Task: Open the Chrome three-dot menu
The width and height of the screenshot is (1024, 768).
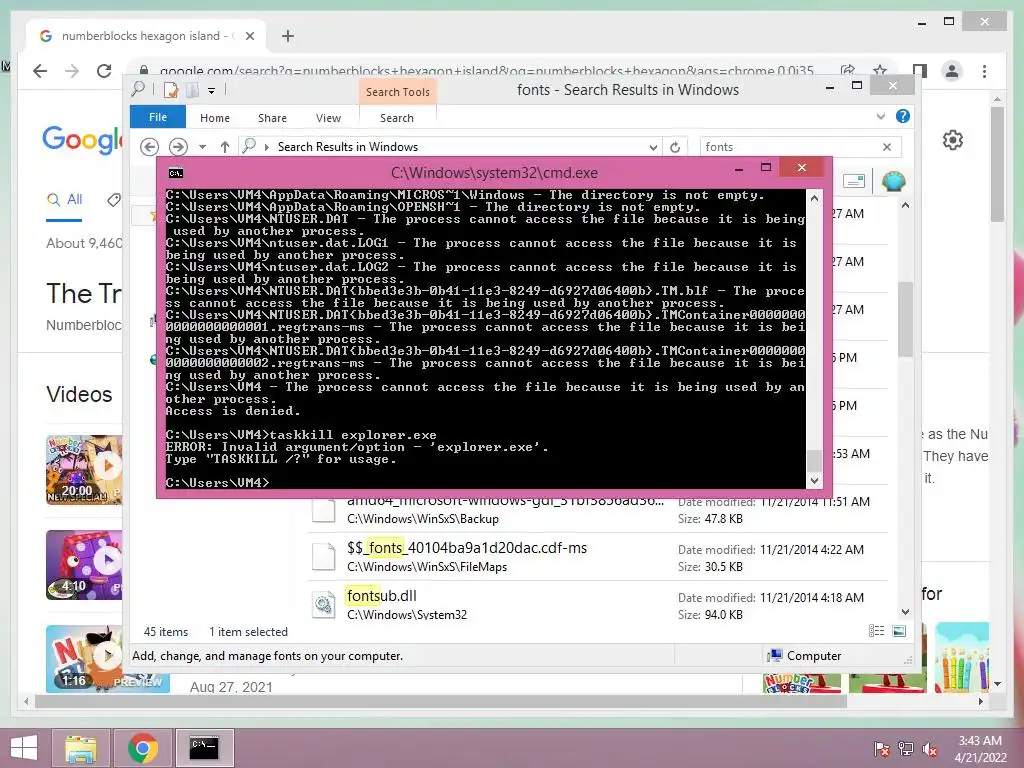Action: (984, 71)
